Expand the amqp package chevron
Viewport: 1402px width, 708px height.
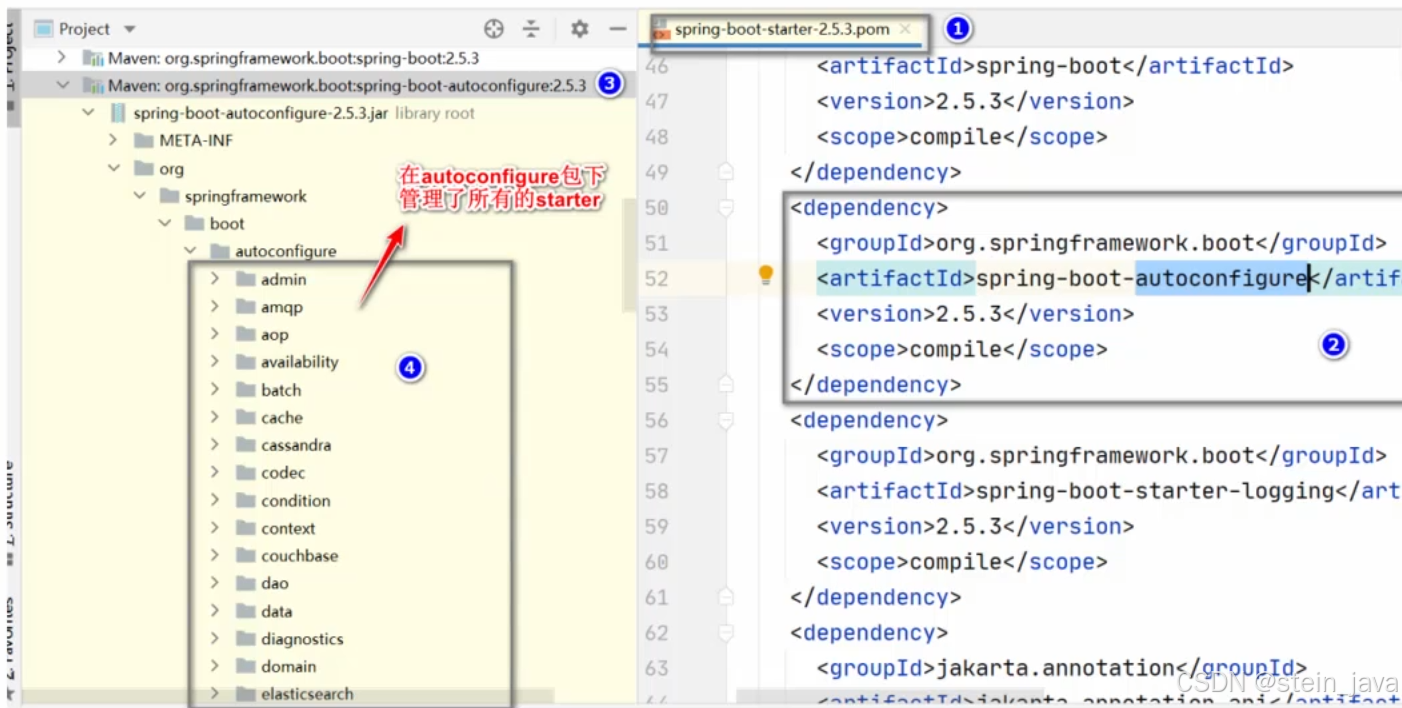[215, 307]
